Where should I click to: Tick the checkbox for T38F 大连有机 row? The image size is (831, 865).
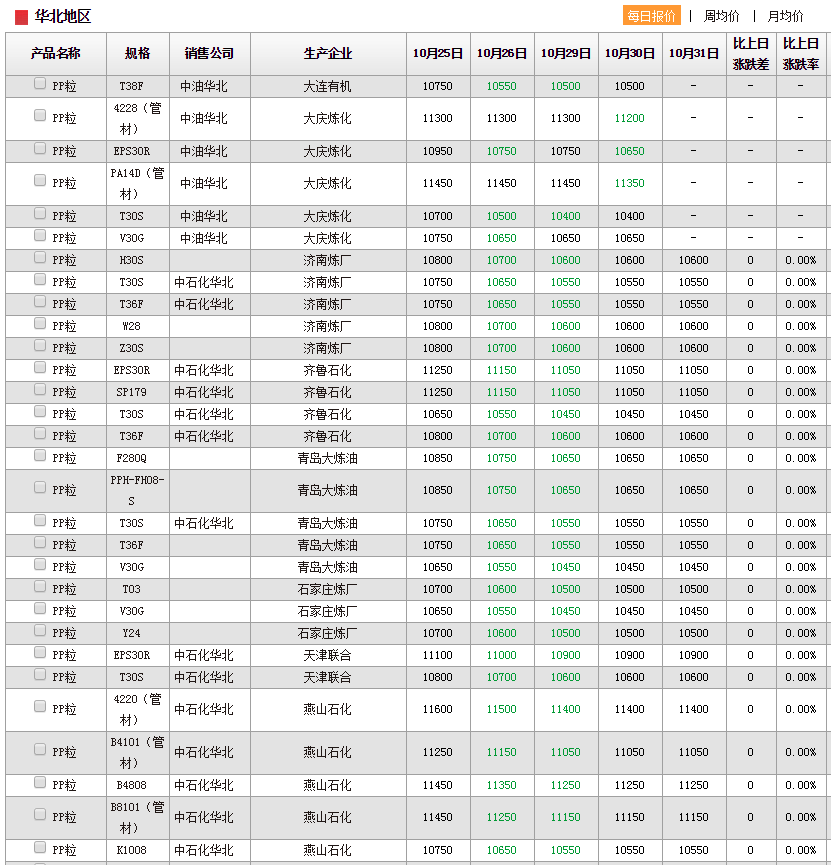tap(40, 83)
